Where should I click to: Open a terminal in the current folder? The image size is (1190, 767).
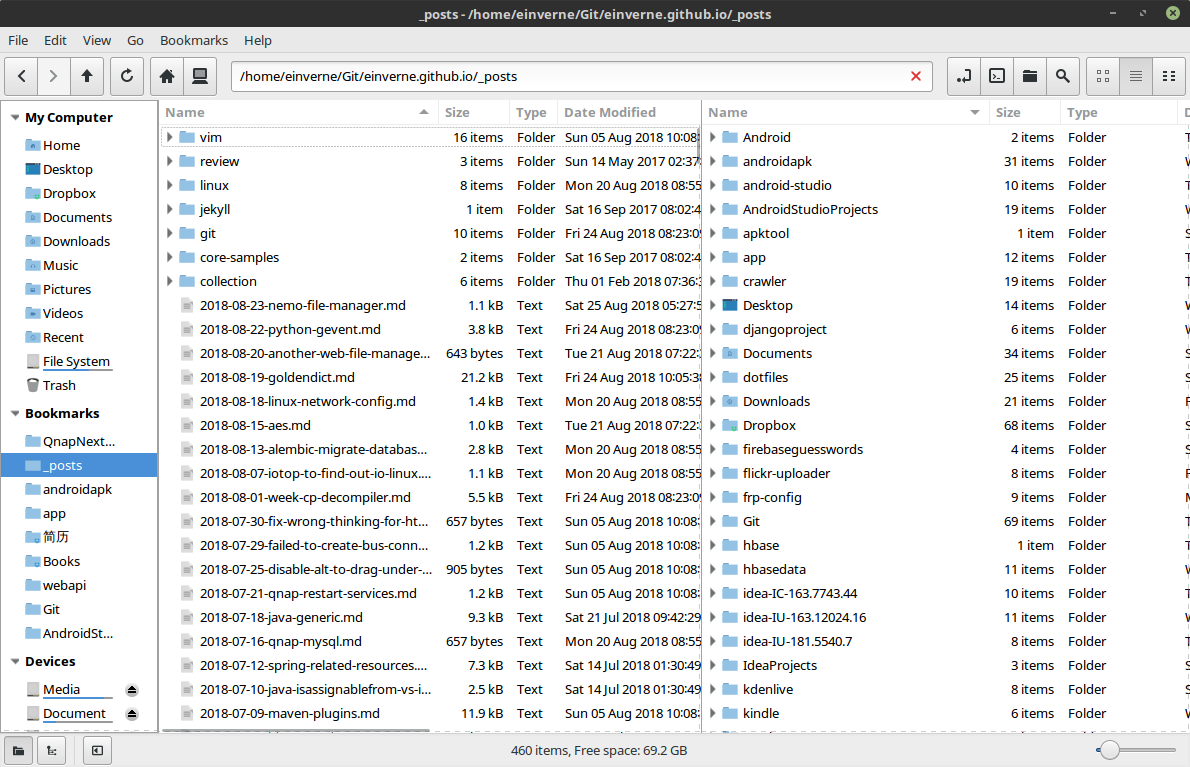point(996,75)
